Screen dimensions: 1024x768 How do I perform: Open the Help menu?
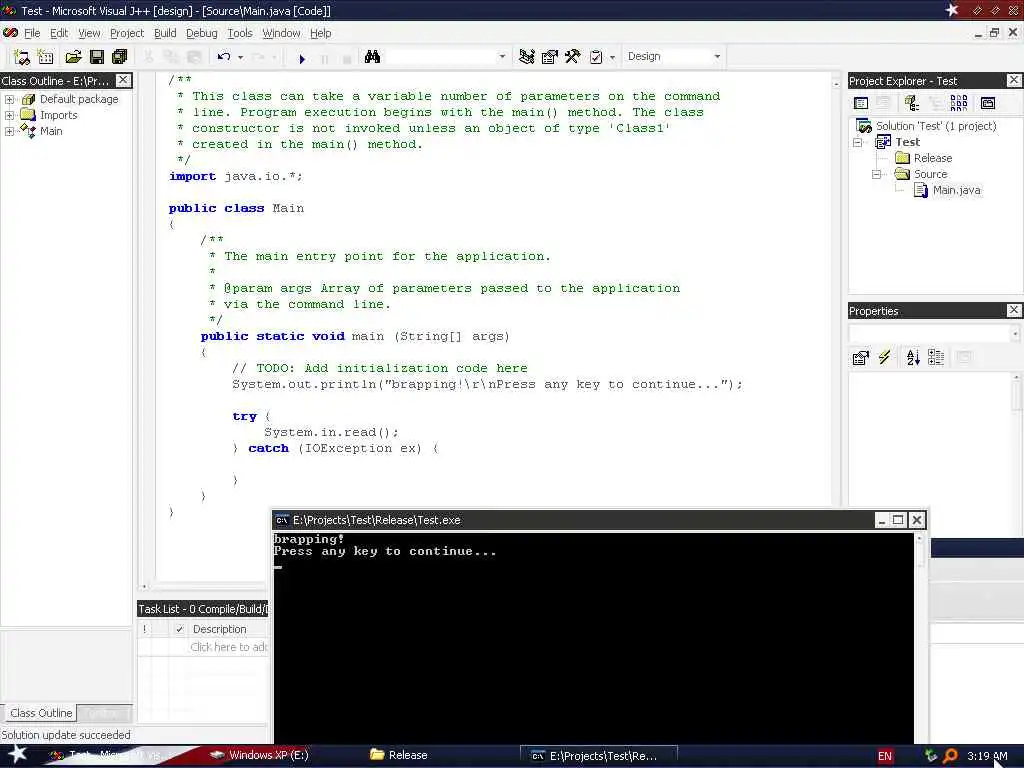point(321,33)
